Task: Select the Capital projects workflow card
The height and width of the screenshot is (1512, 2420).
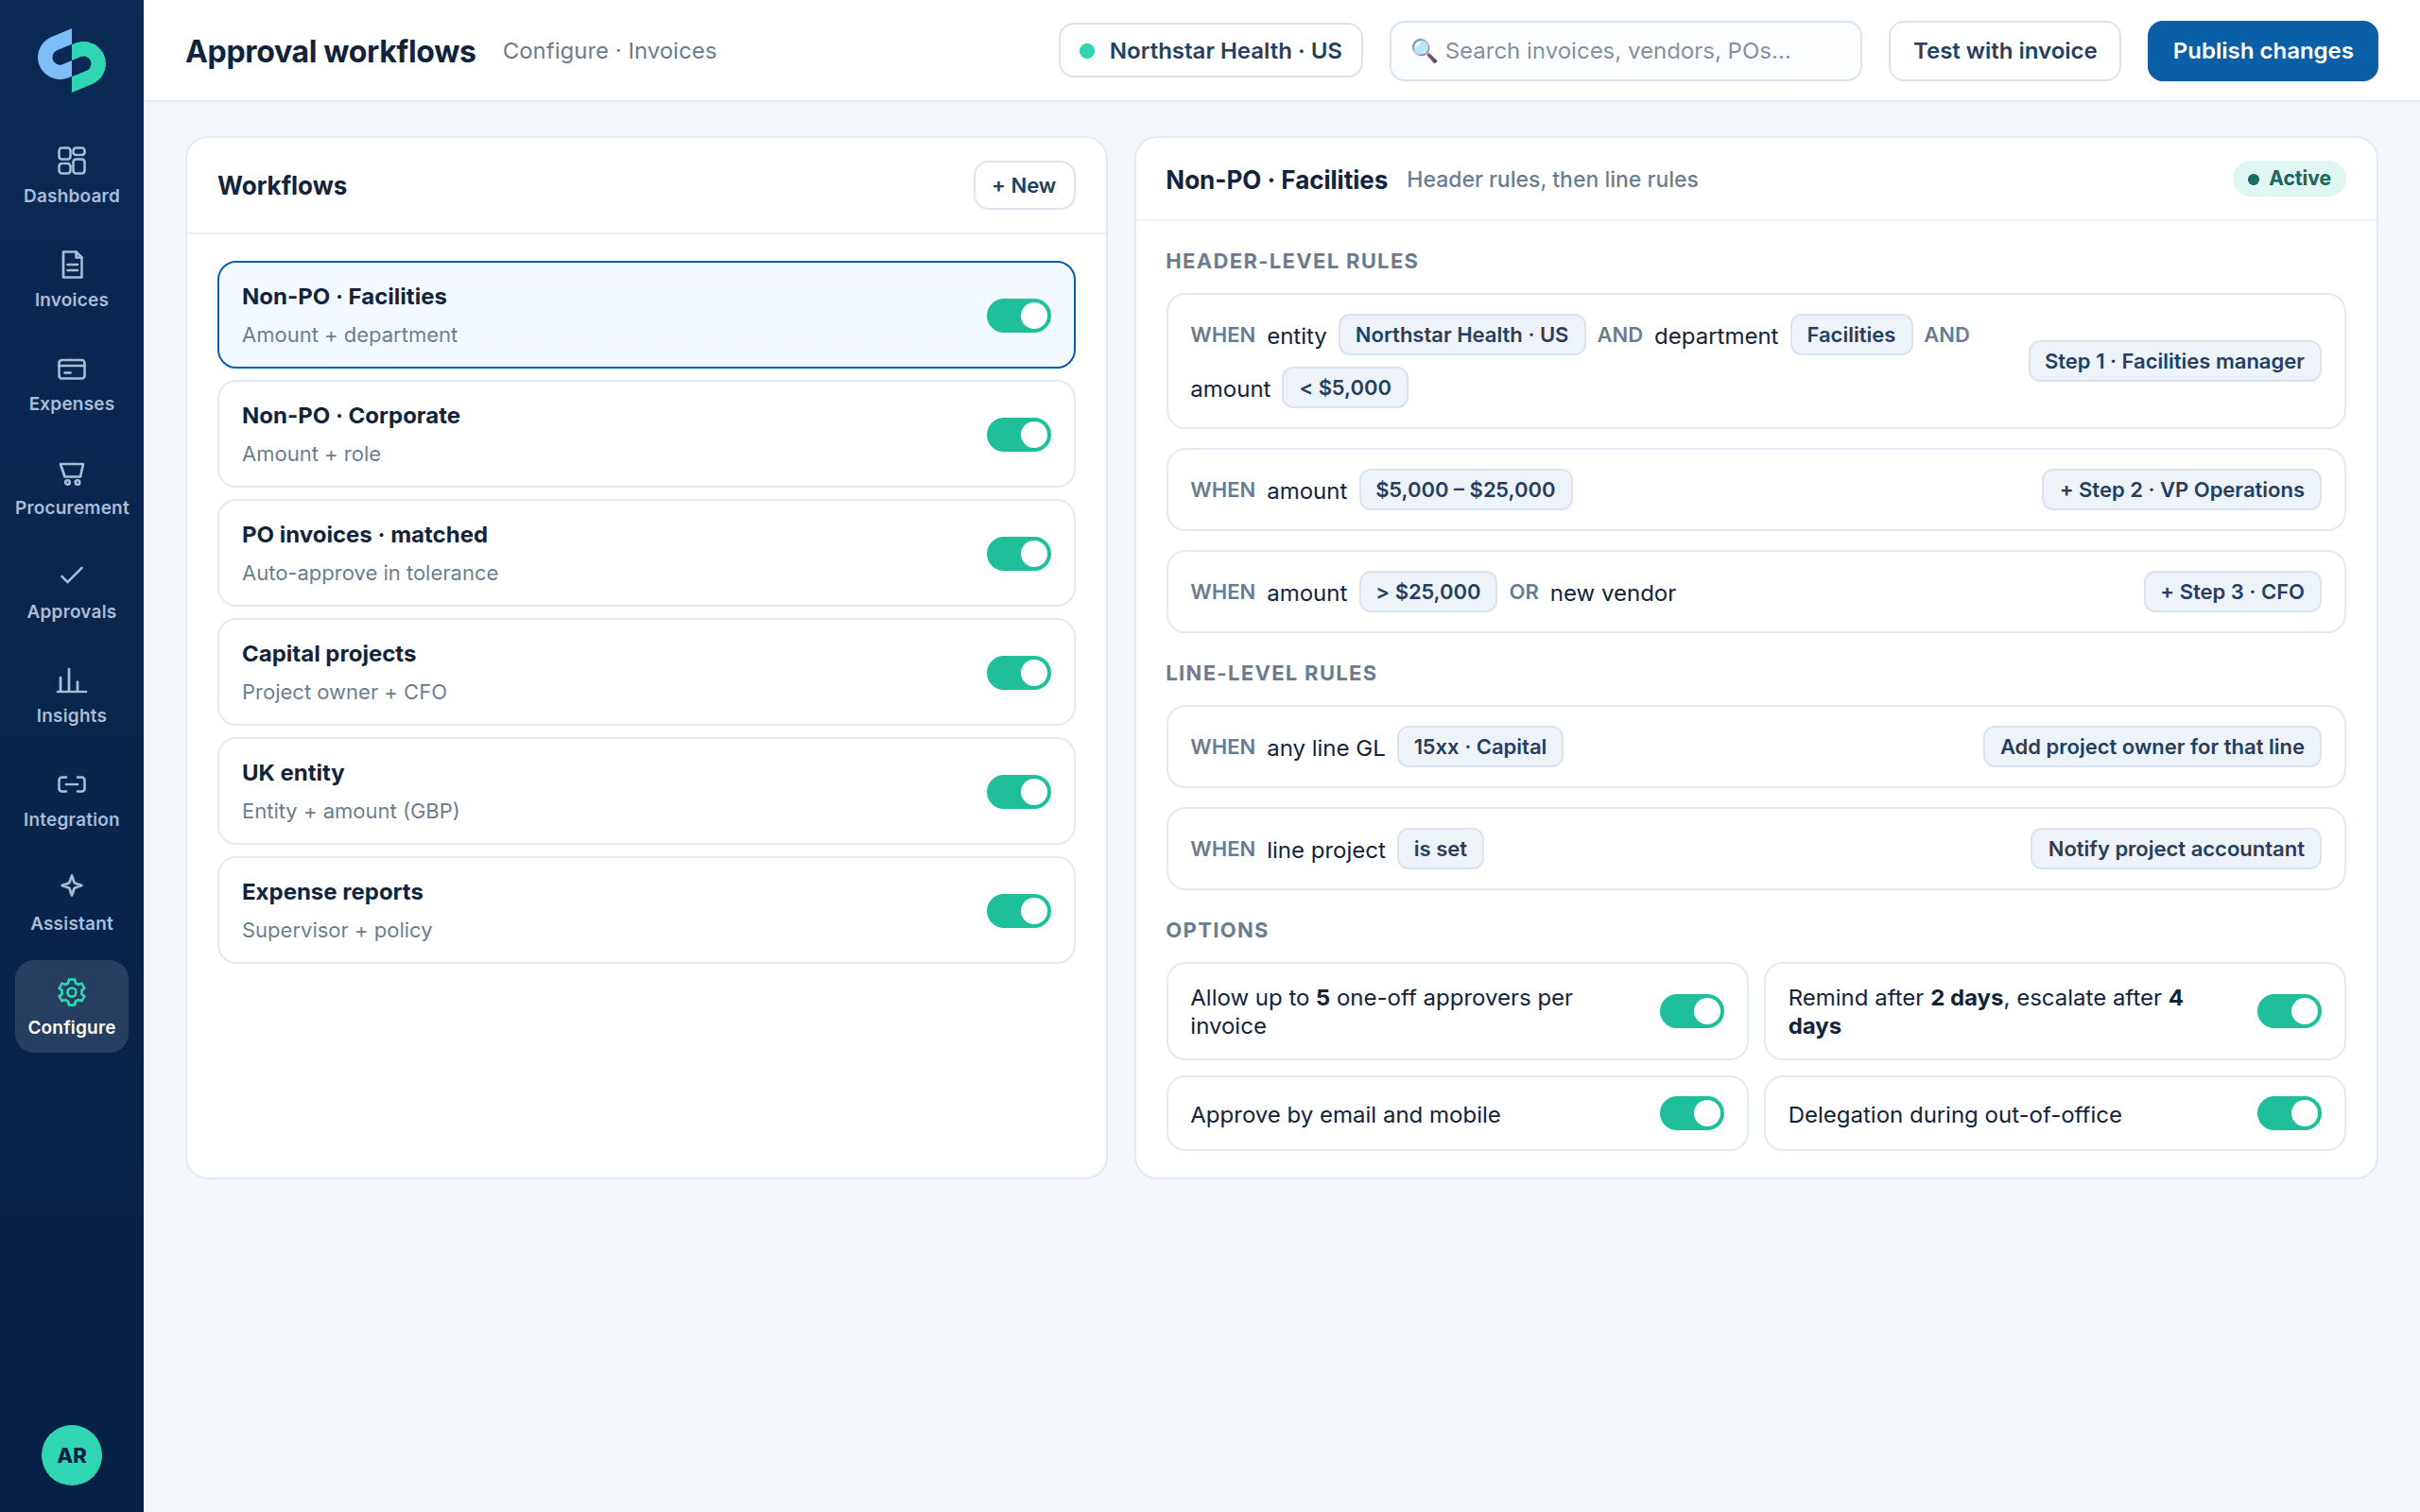Action: (x=646, y=672)
